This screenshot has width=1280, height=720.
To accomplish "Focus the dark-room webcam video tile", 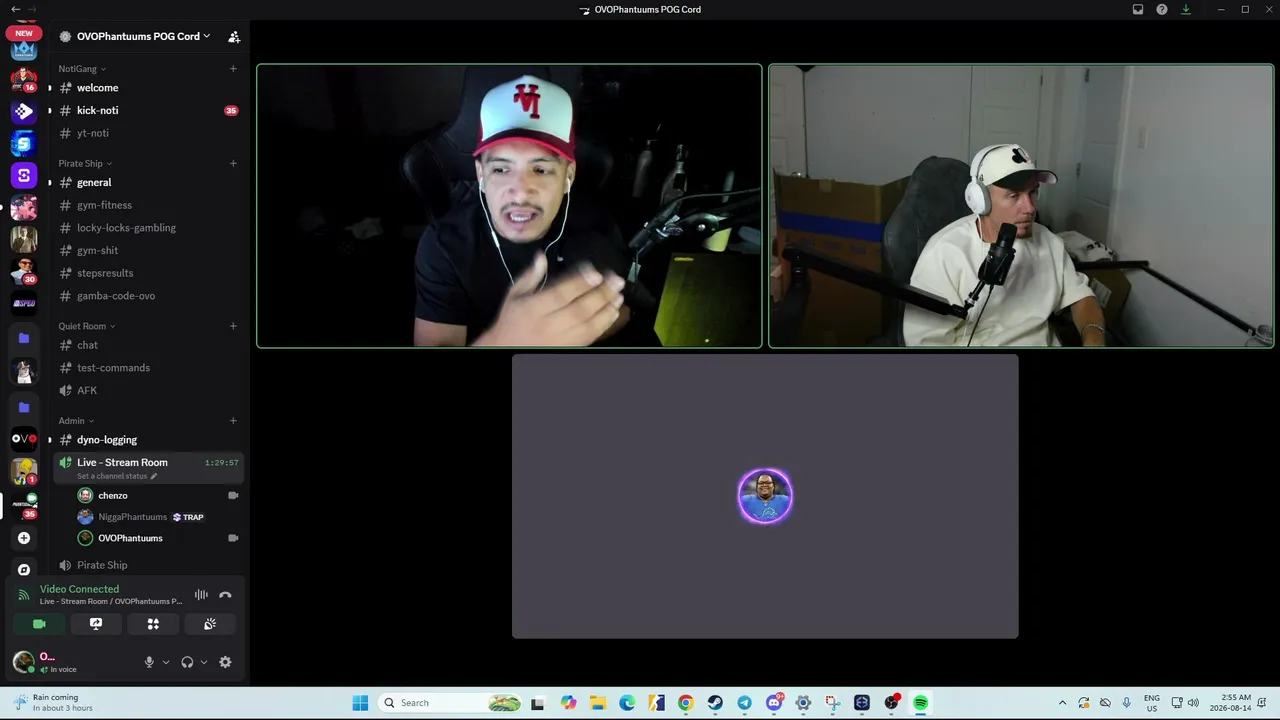I will tap(509, 206).
